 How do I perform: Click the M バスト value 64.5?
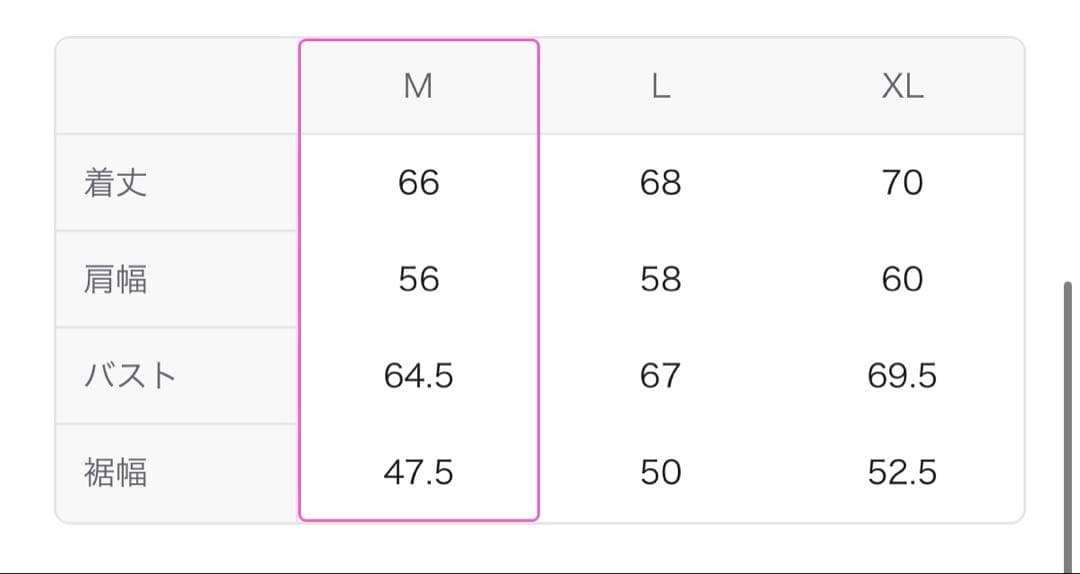418,376
